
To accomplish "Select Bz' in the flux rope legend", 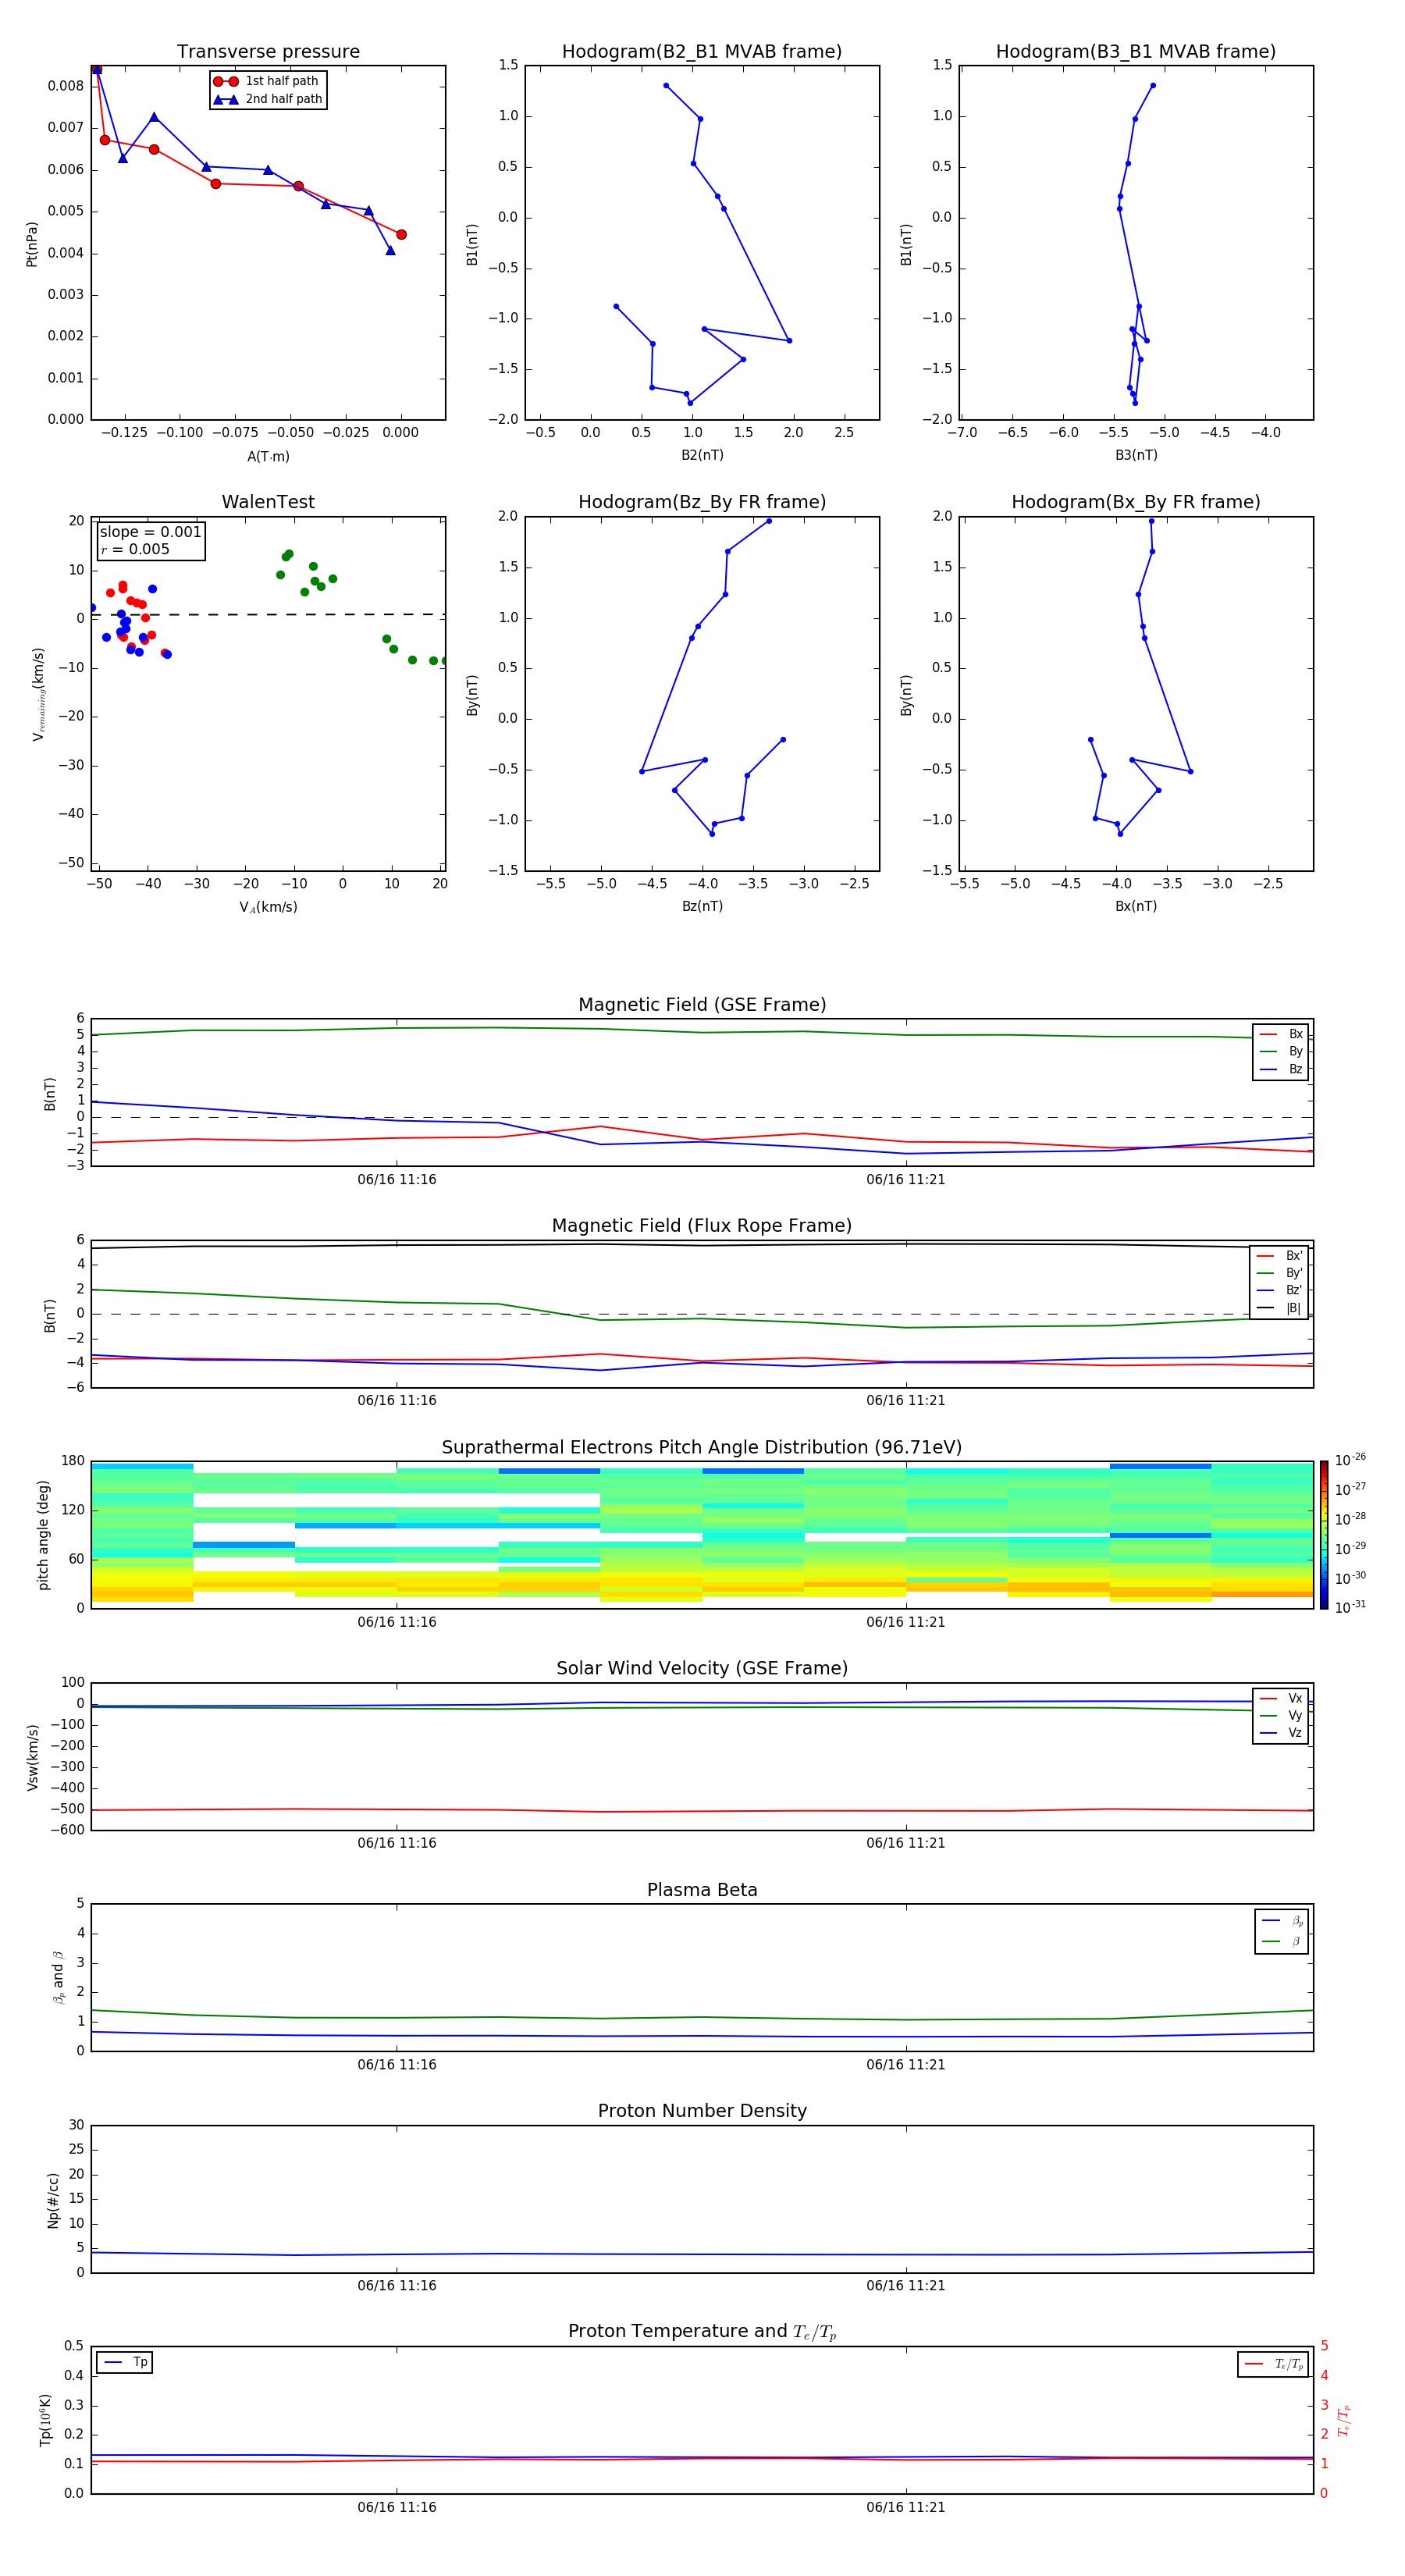I will [x=1280, y=1290].
